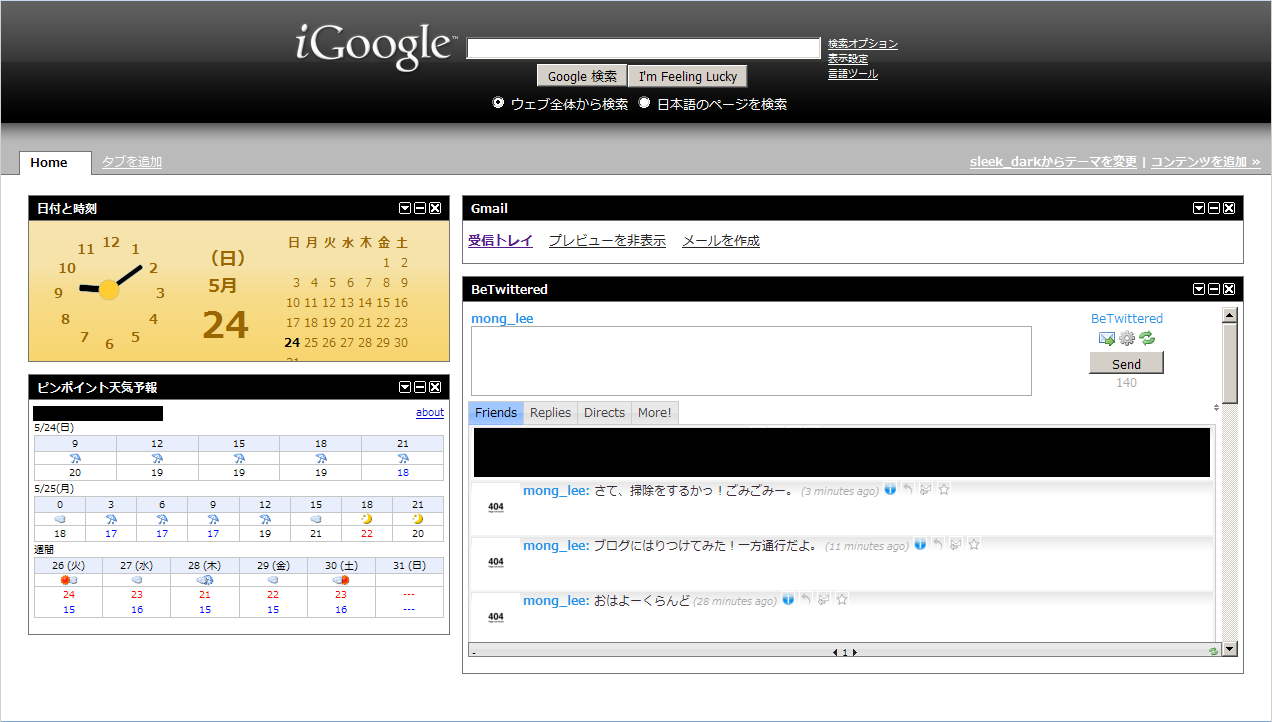This screenshot has width=1272, height=722.
Task: Click info icon on the 28 minutes ago tweet
Action: pos(787,599)
